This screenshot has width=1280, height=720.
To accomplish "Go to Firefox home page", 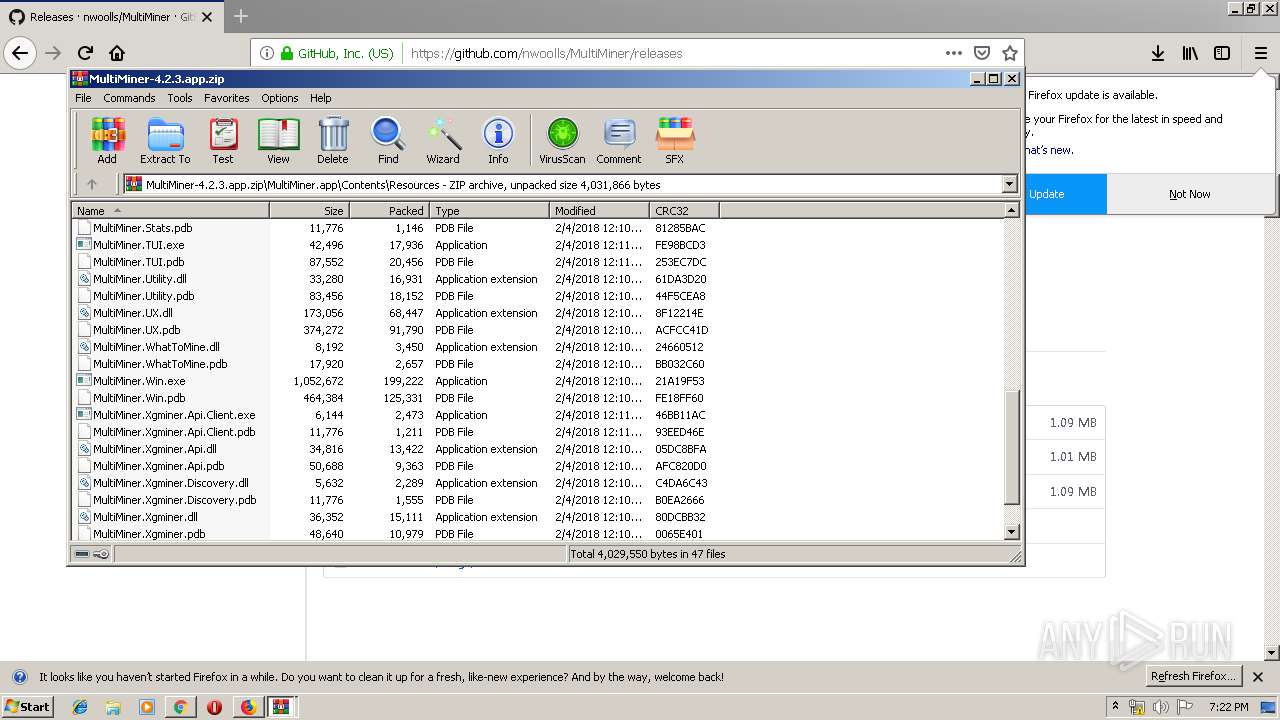I will tap(117, 53).
